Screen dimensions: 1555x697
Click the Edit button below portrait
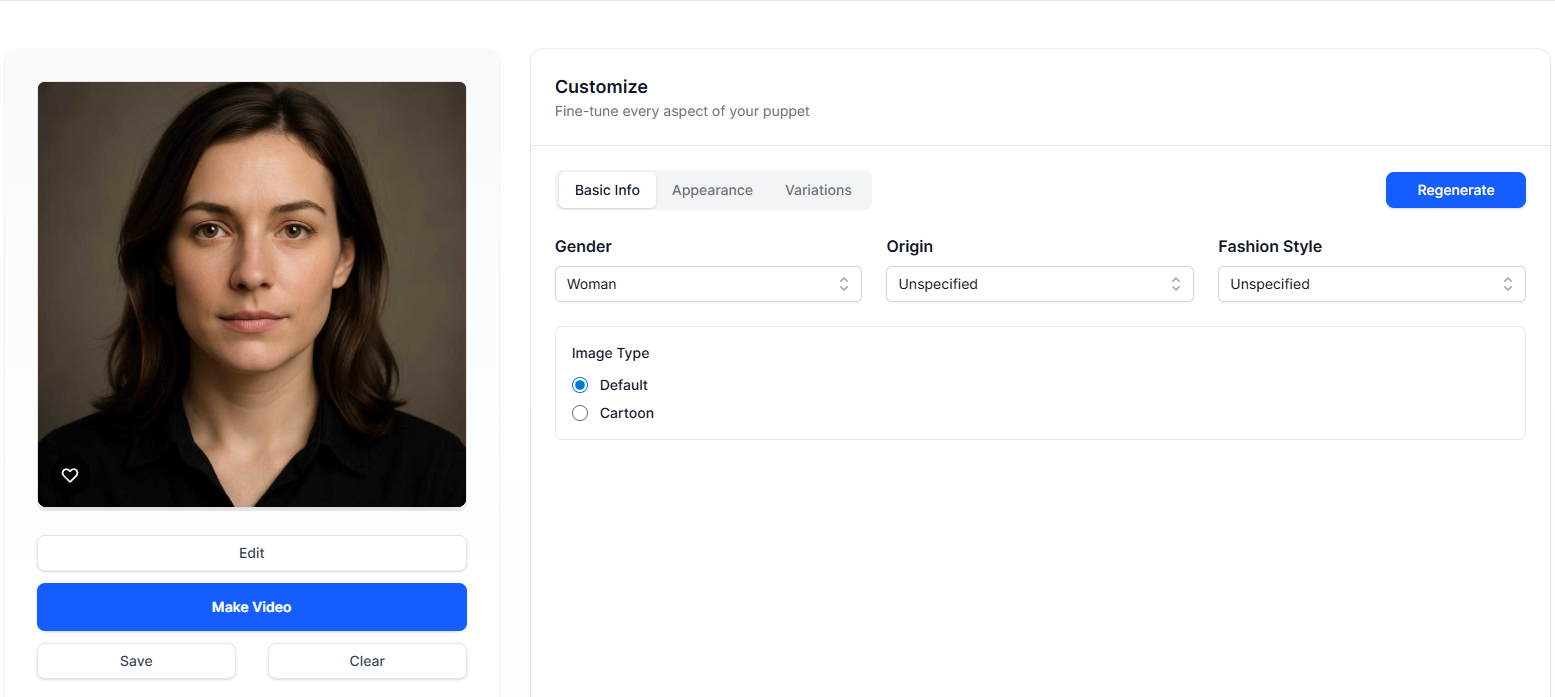point(252,553)
